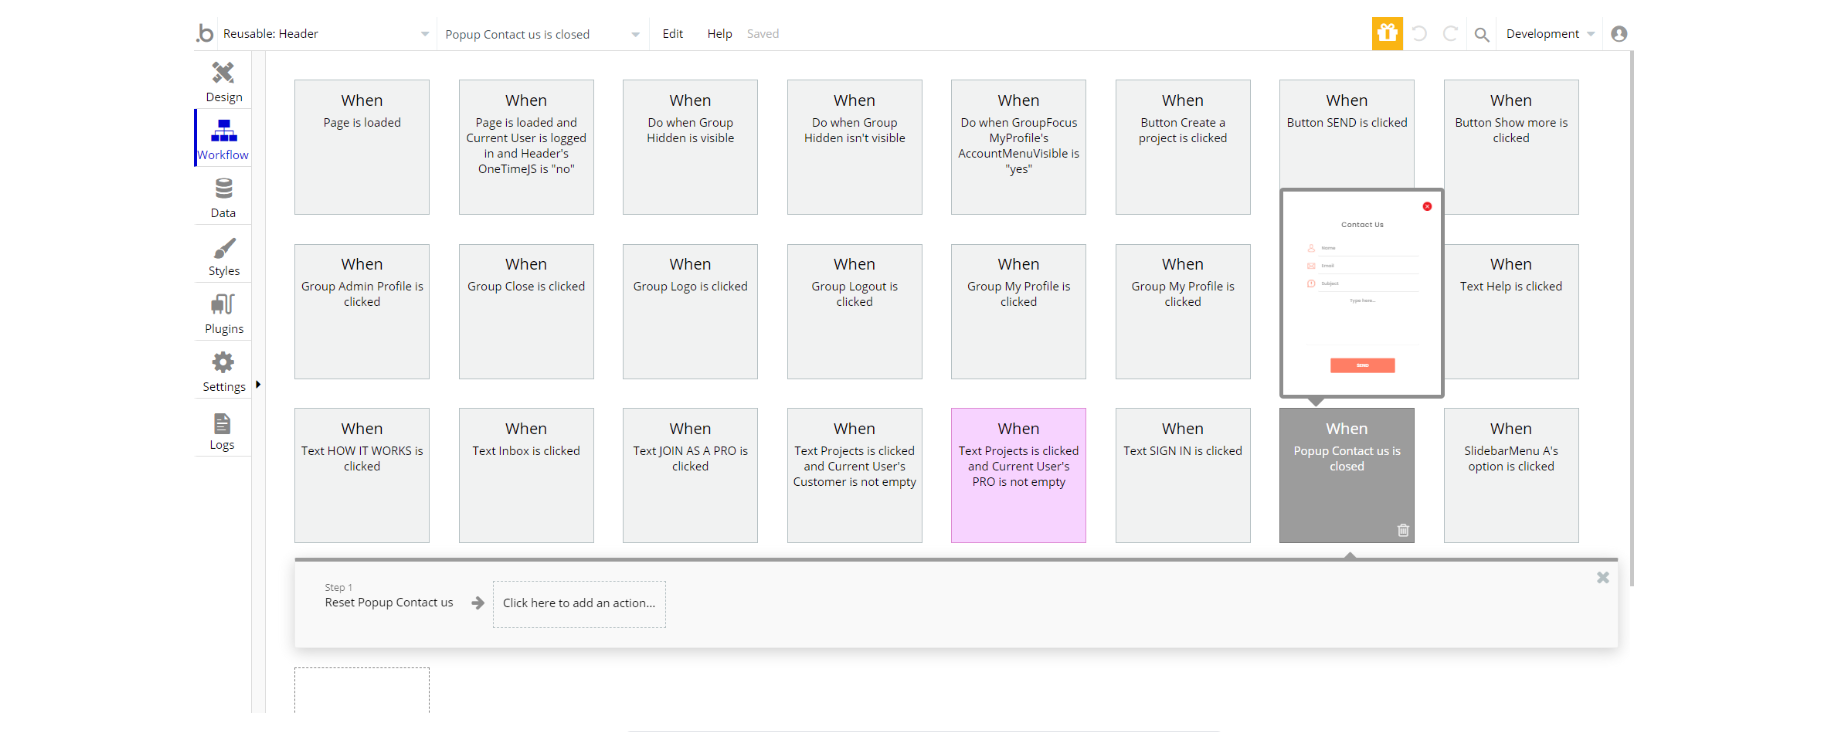
Task: Select Text Inbox is clicked event
Action: 526,475
